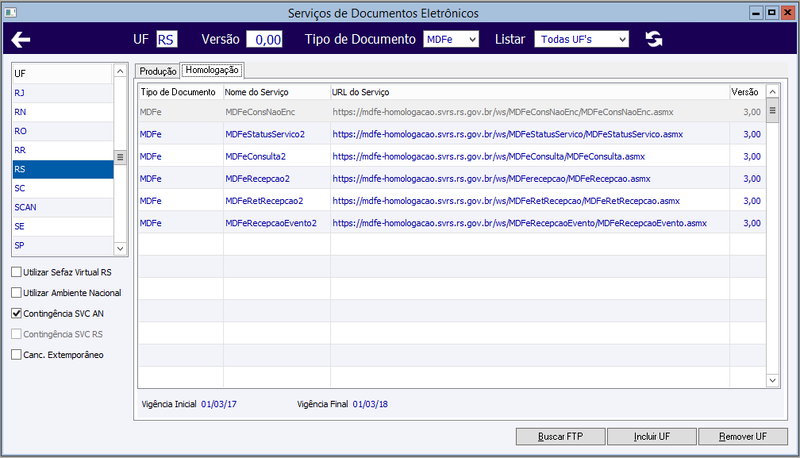The width and height of the screenshot is (800, 458).
Task: Minimize the Serviços de Documentos Eletrônicos window
Action: [x=756, y=13]
